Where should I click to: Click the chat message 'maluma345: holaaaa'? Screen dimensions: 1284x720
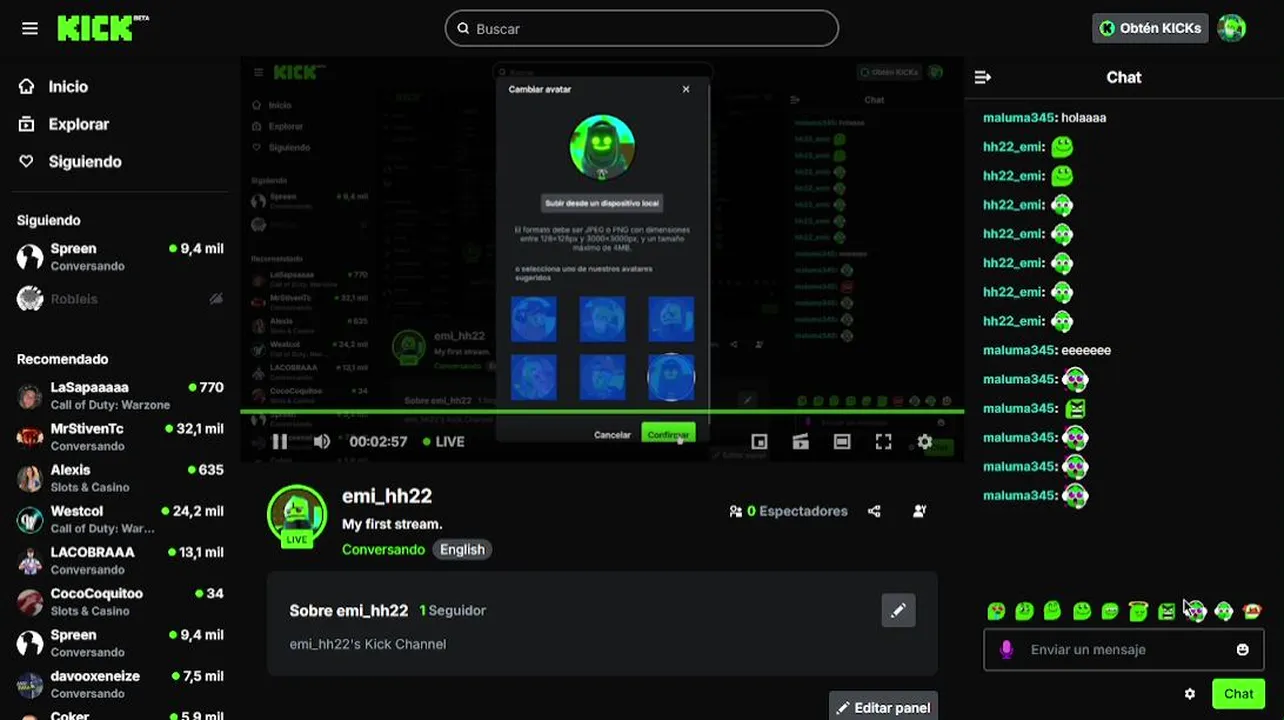(x=1044, y=118)
